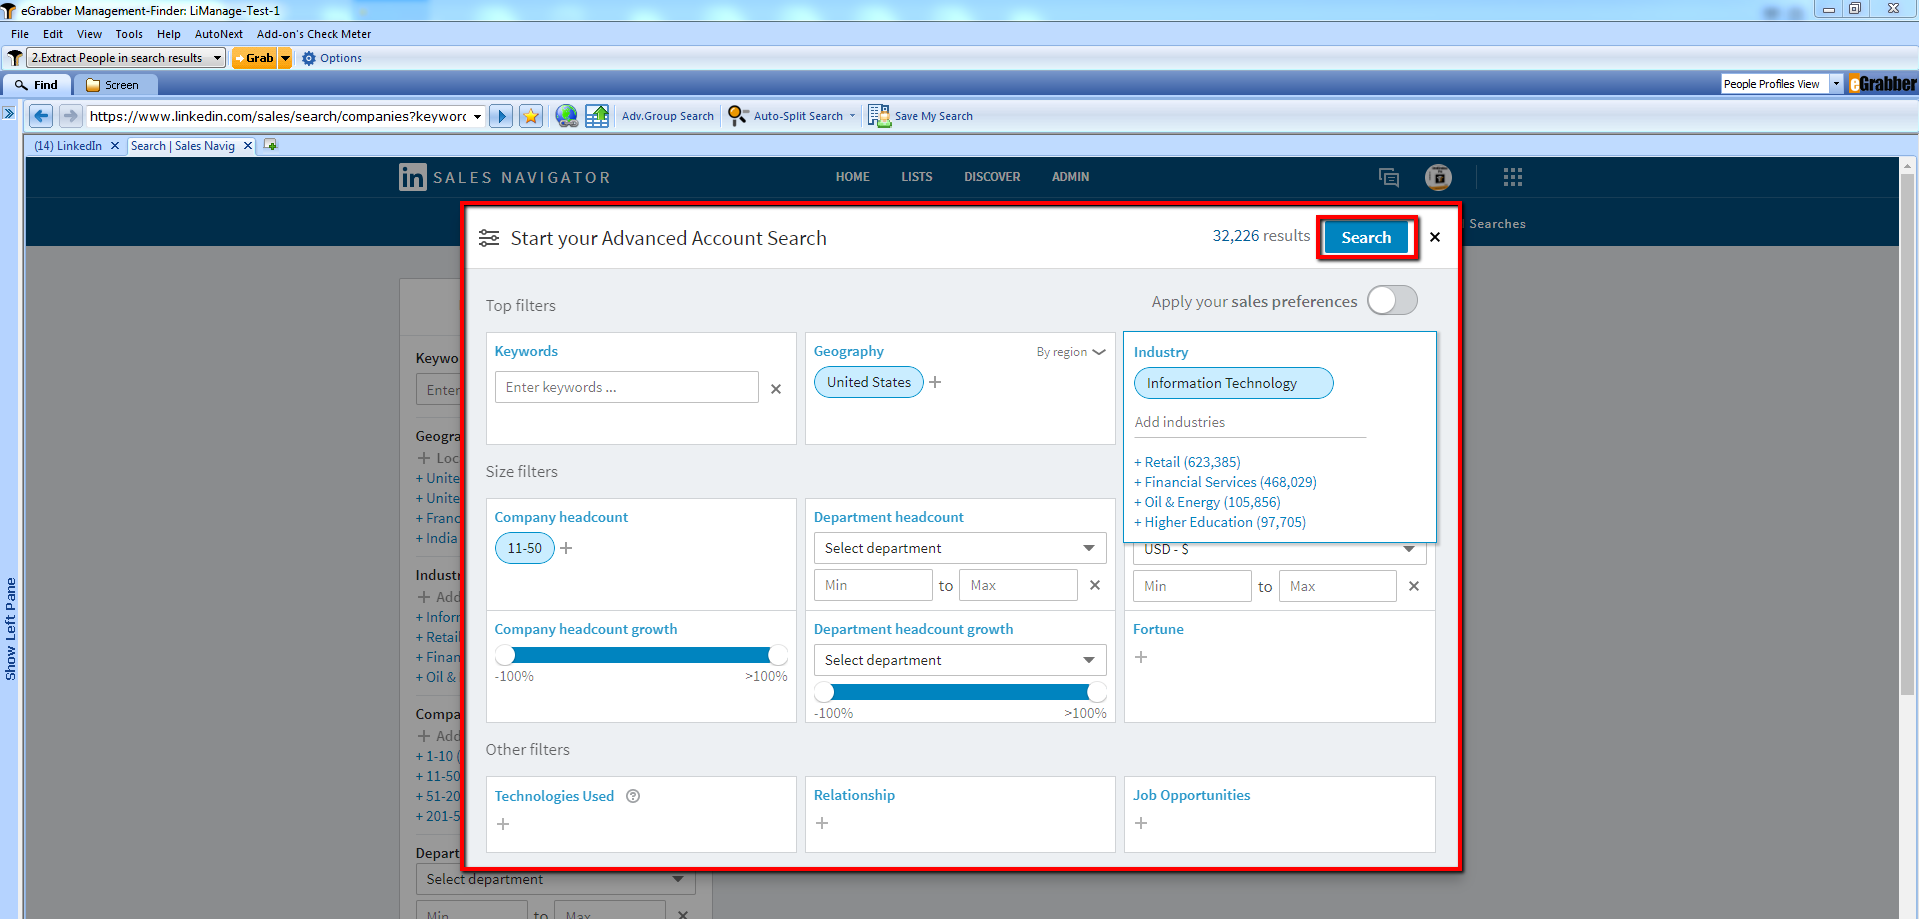This screenshot has width=1919, height=919.
Task: Open the AutoNext menu
Action: [218, 34]
